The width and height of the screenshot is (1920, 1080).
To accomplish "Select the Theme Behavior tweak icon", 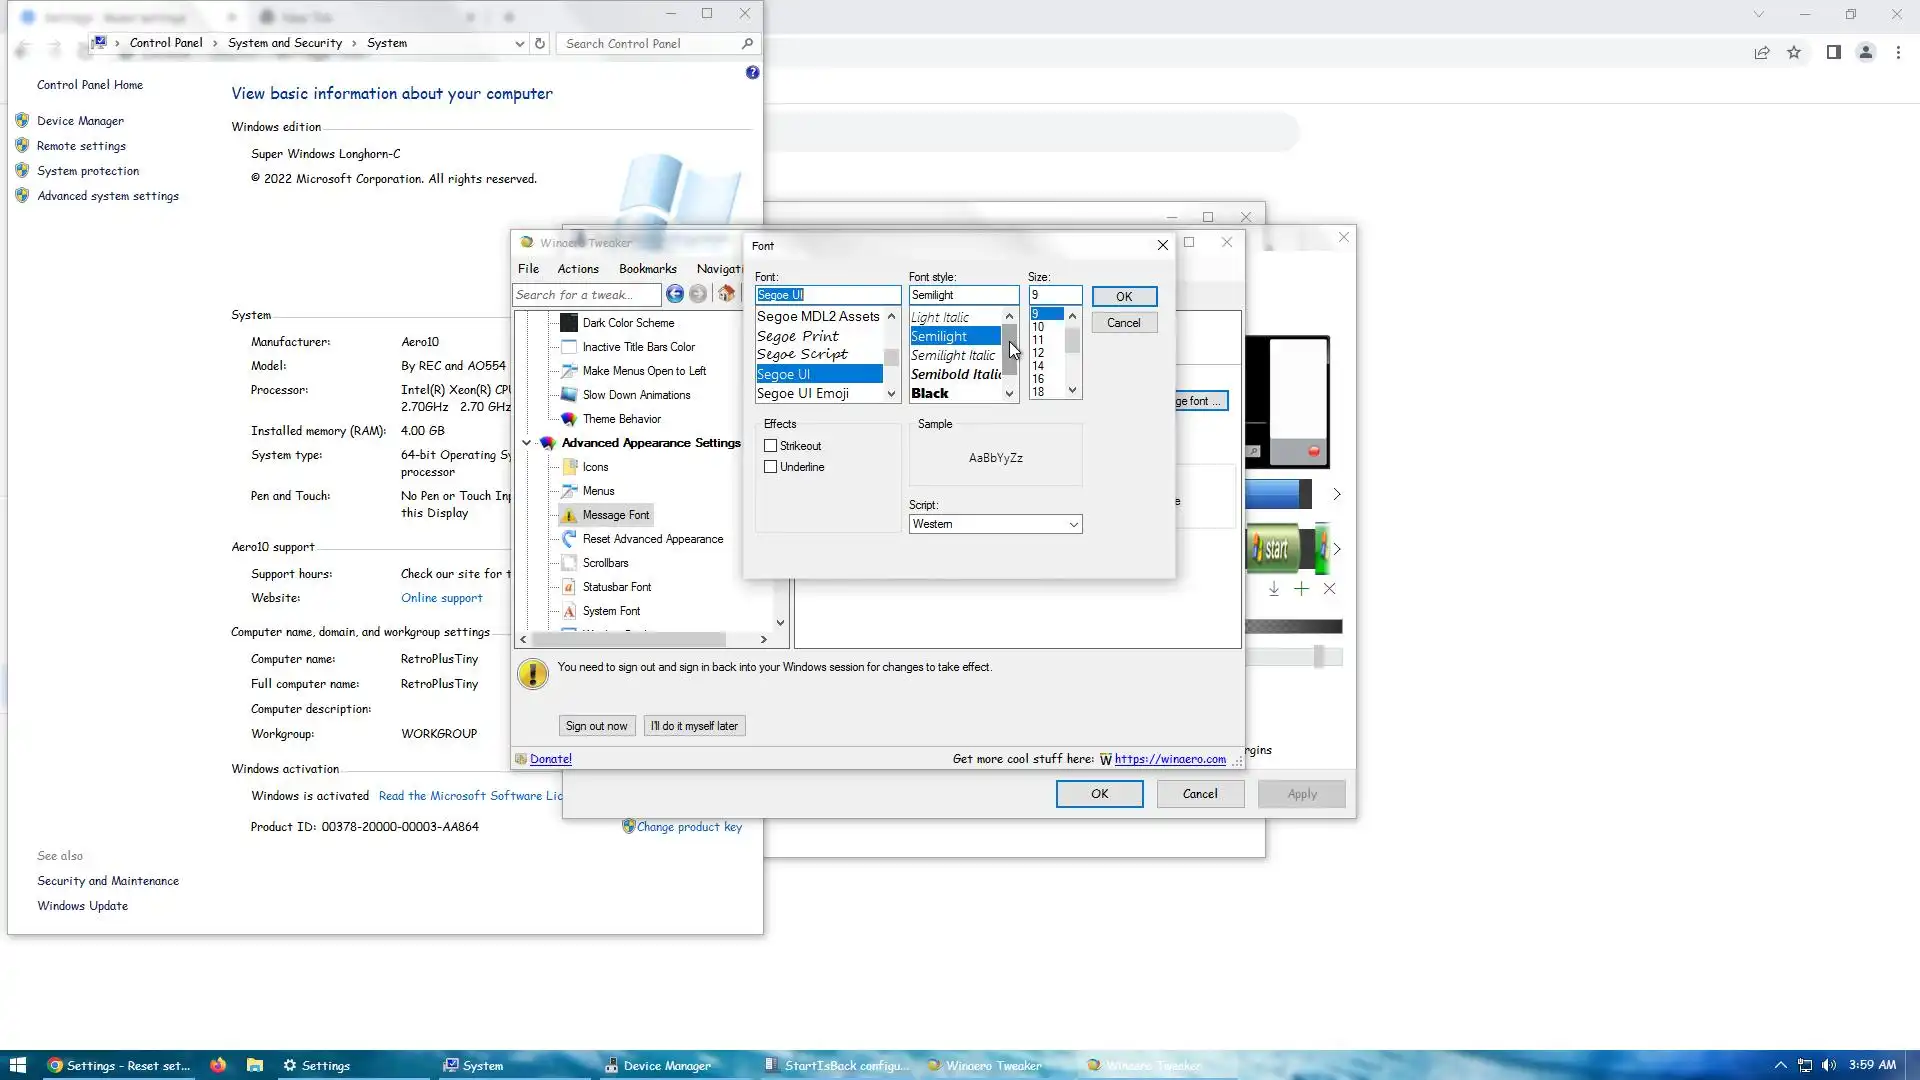I will point(569,419).
